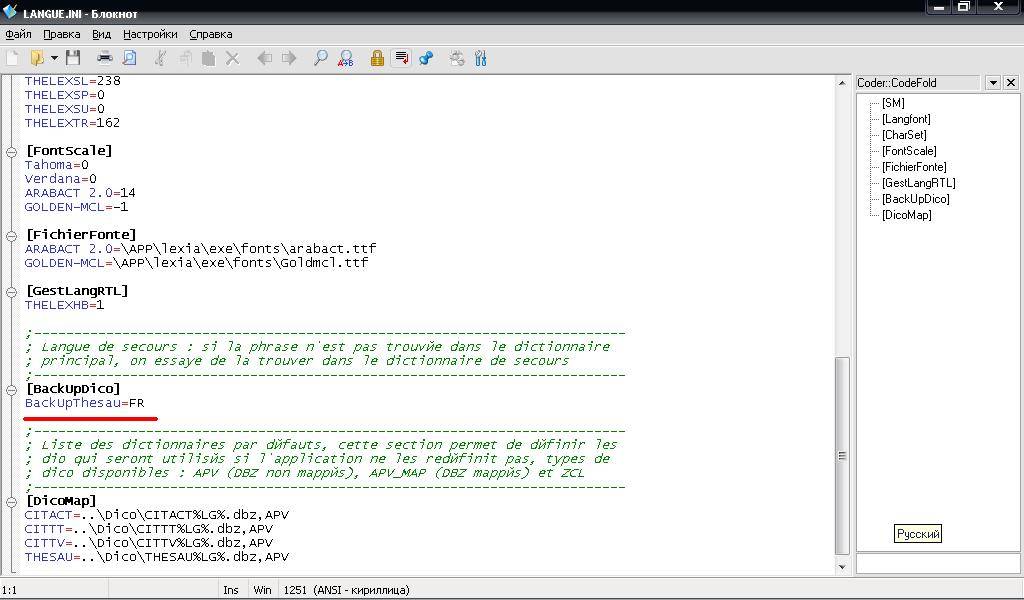This screenshot has height=600, width=1024.
Task: Open the Файл menu
Action: [18, 34]
